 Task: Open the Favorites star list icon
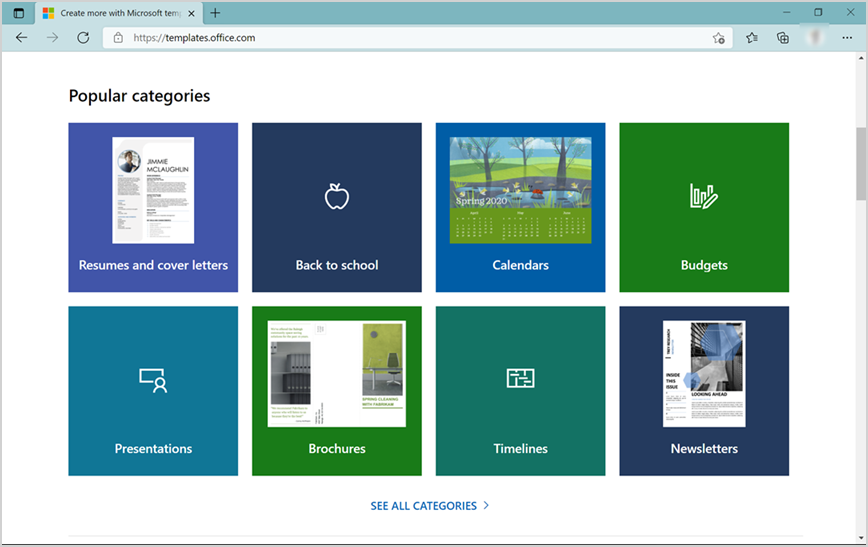click(752, 38)
